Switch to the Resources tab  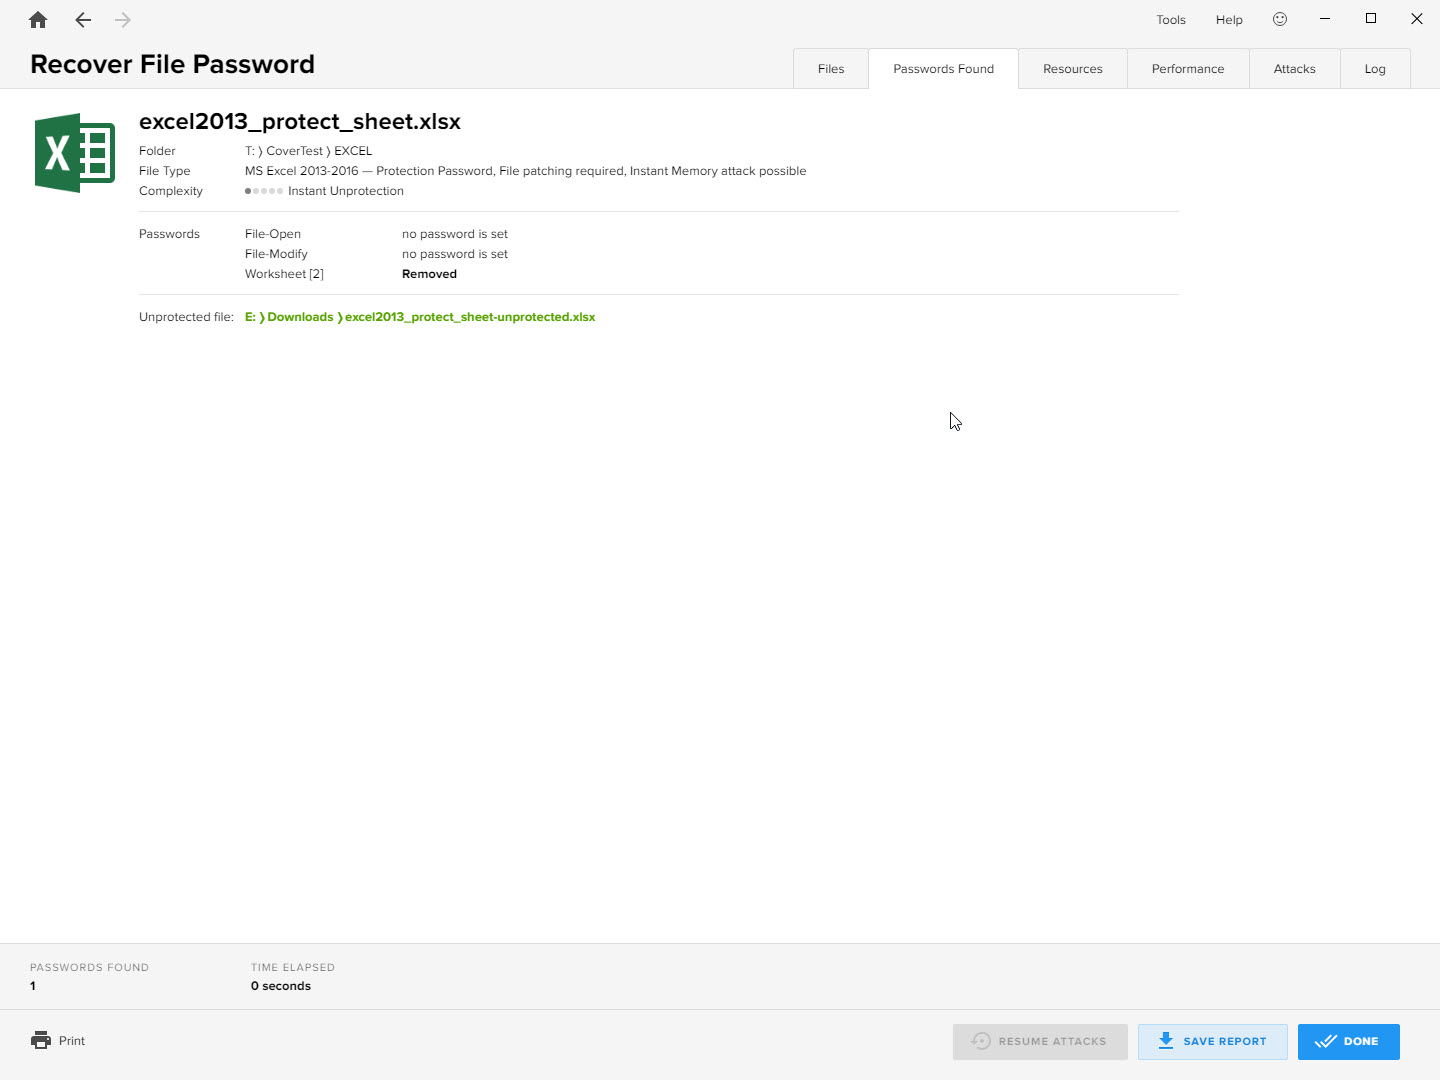click(x=1072, y=68)
